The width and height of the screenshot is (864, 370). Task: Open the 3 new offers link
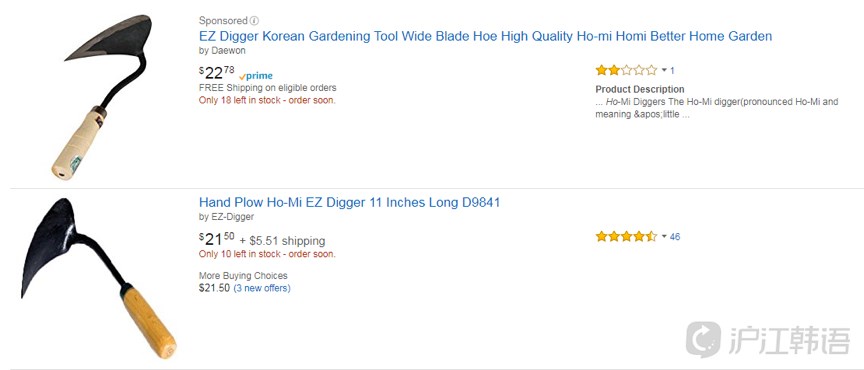[262, 288]
